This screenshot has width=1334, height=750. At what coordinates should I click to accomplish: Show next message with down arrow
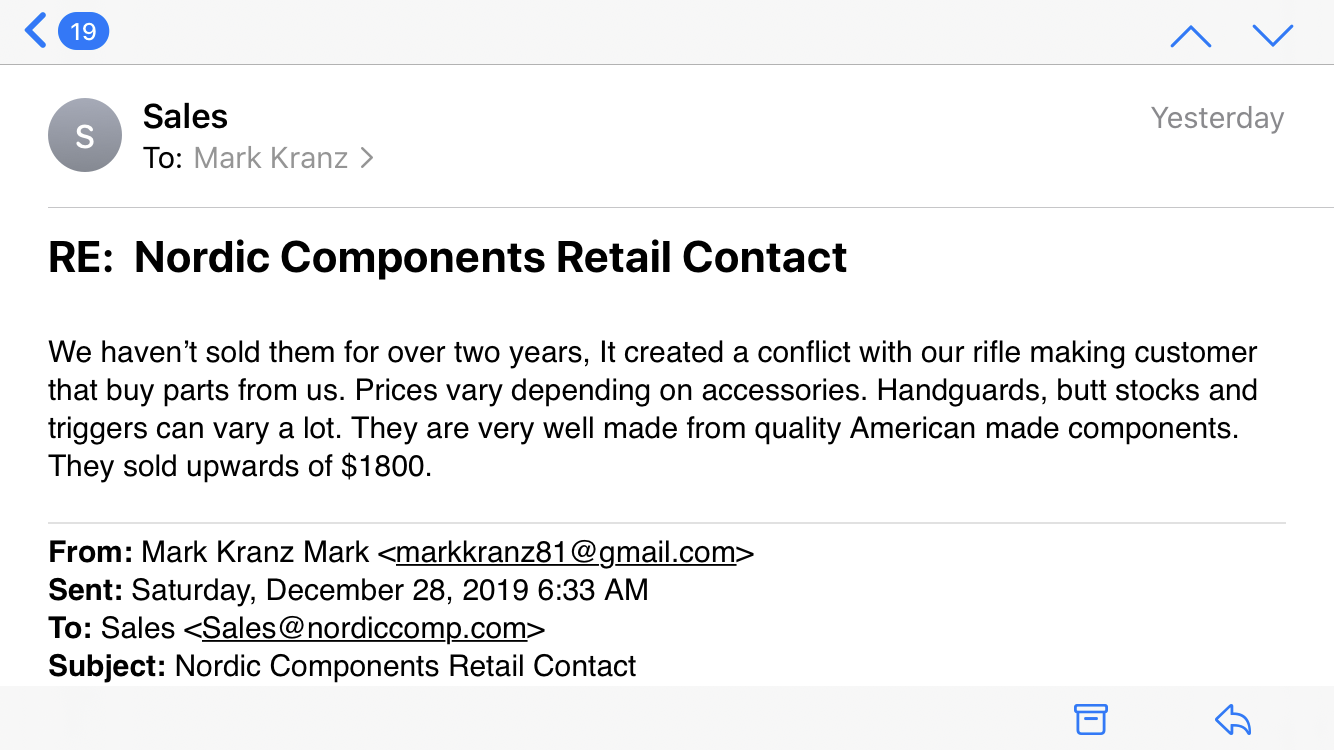click(1273, 36)
